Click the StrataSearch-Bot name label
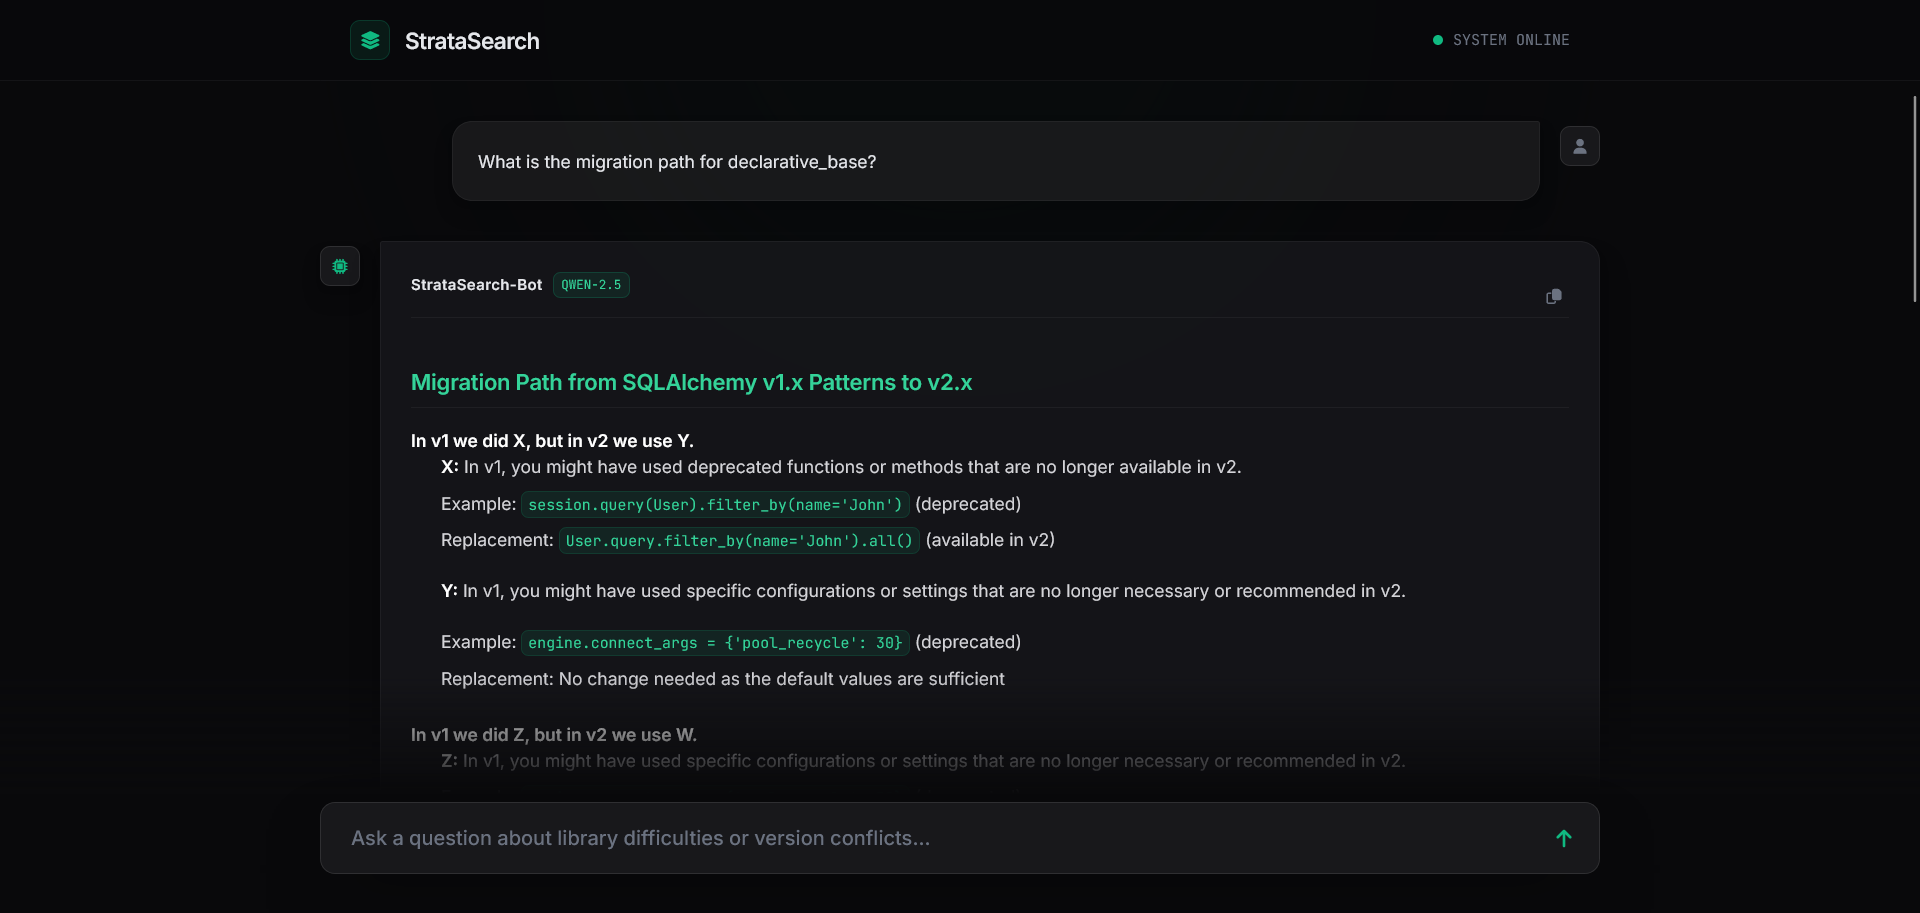 tap(476, 285)
